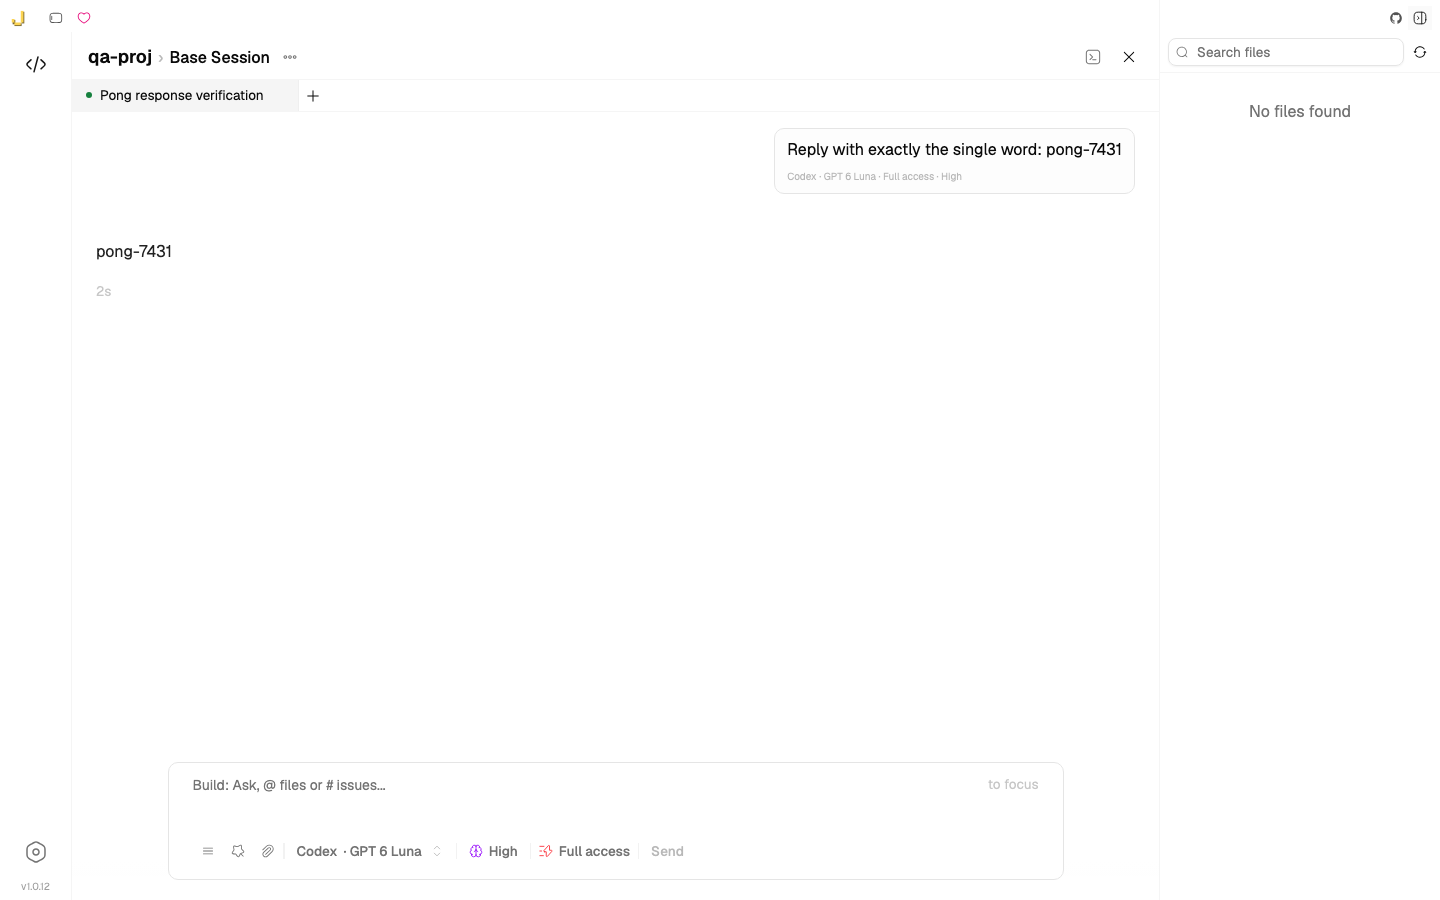
Task: Change the High reasoning effort setting
Action: [494, 851]
